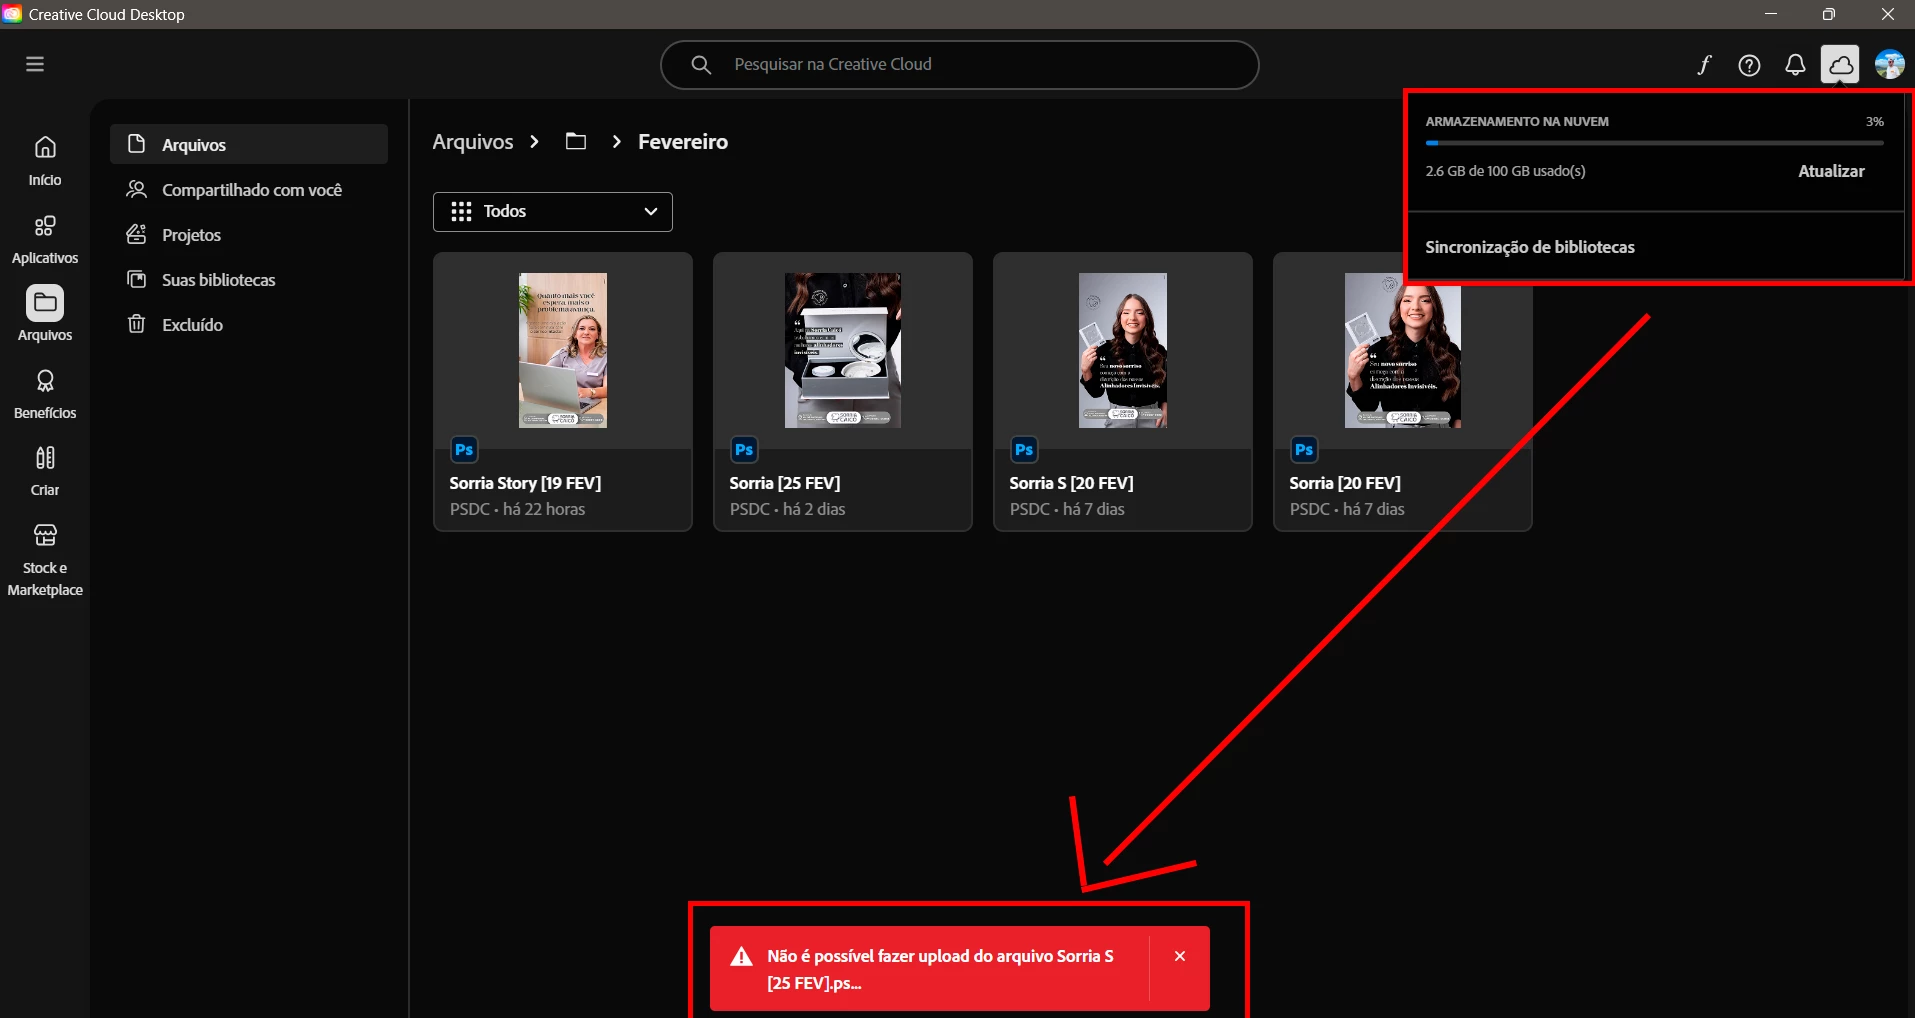Click Ps badge on Sorria [25 FEV]
The image size is (1915, 1018).
[x=744, y=450]
